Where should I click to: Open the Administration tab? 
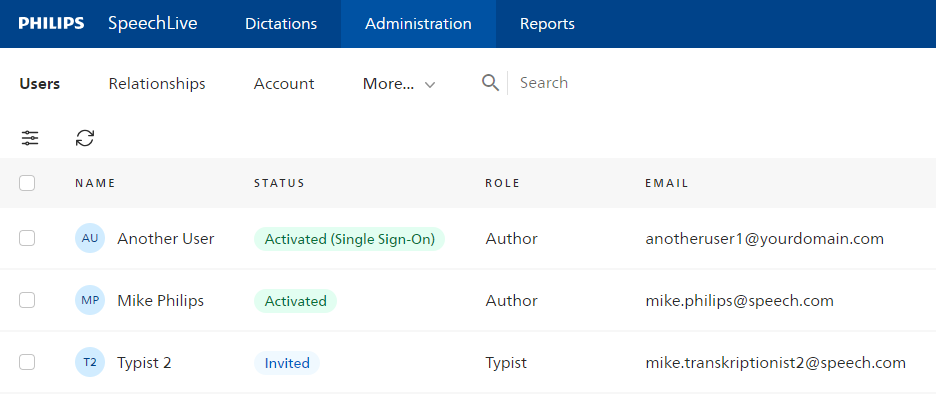418,24
